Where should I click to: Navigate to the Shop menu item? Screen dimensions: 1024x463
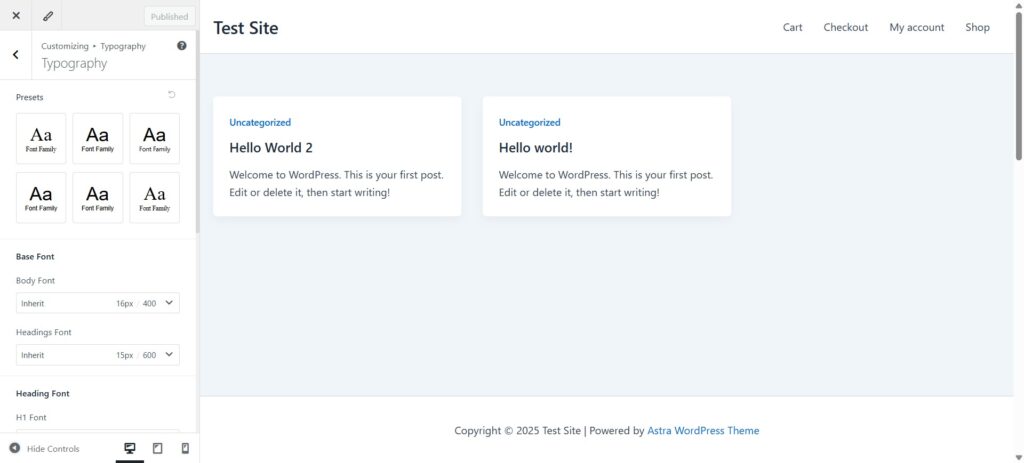[x=977, y=27]
